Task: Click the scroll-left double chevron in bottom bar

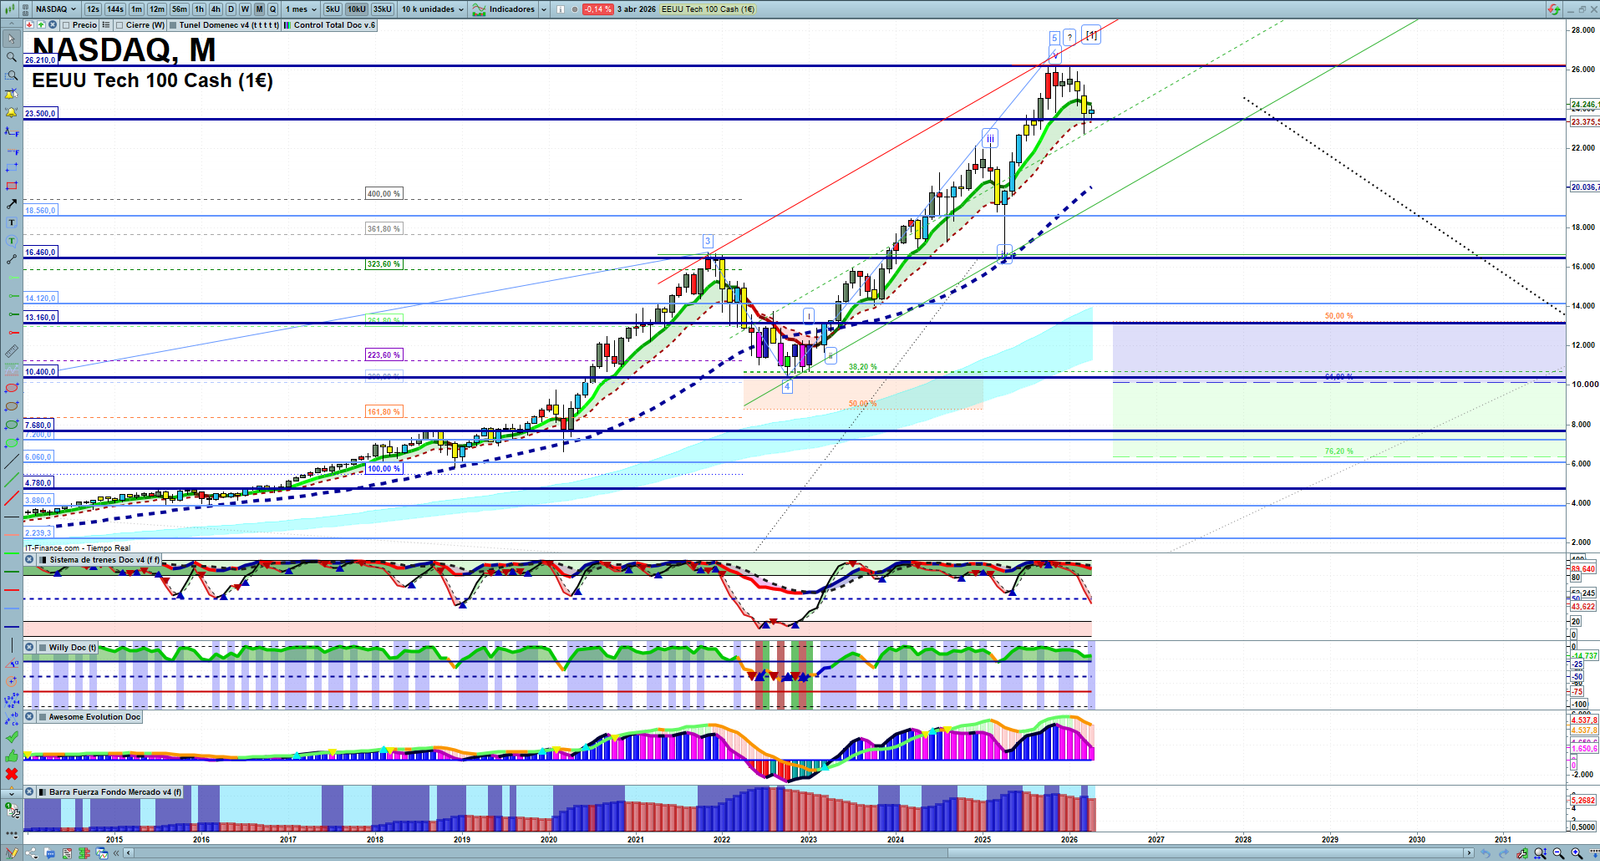Action: click(117, 853)
